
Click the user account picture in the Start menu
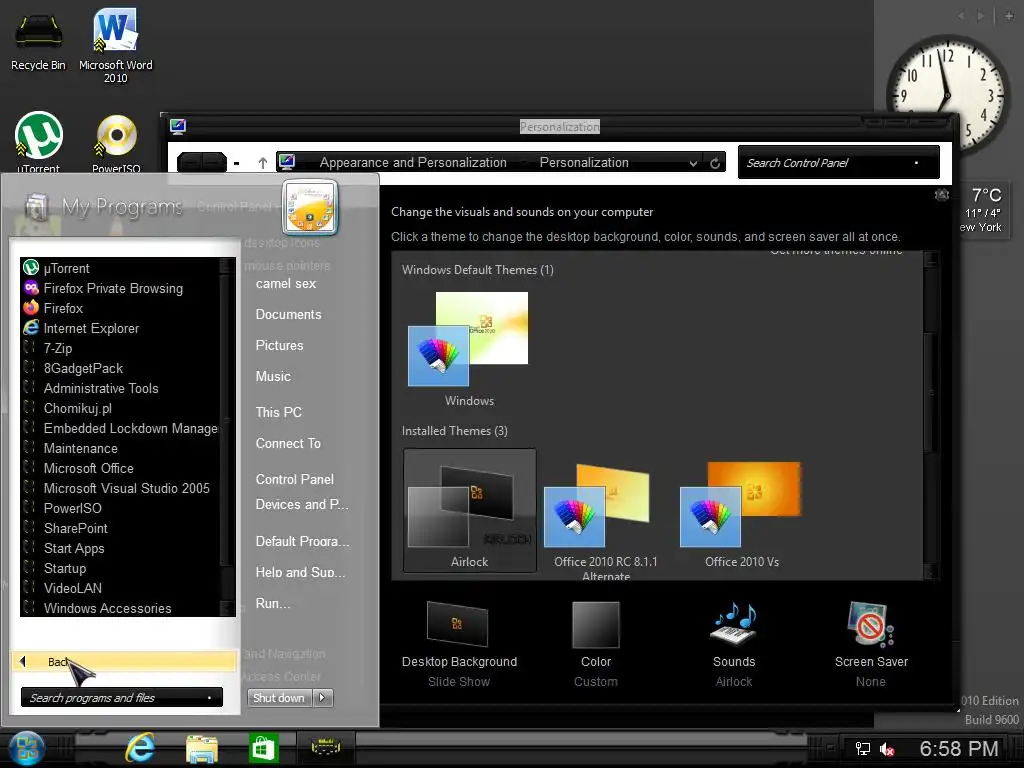pyautogui.click(x=310, y=207)
